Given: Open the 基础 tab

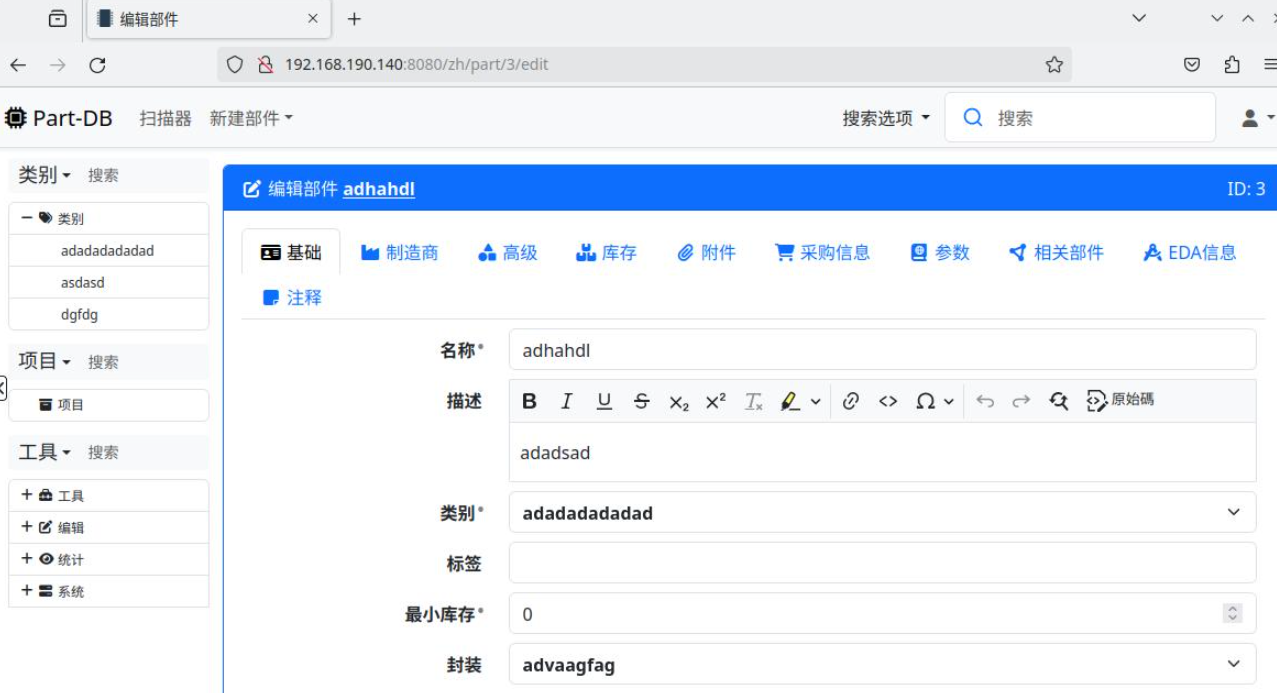Looking at the screenshot, I should 291,253.
